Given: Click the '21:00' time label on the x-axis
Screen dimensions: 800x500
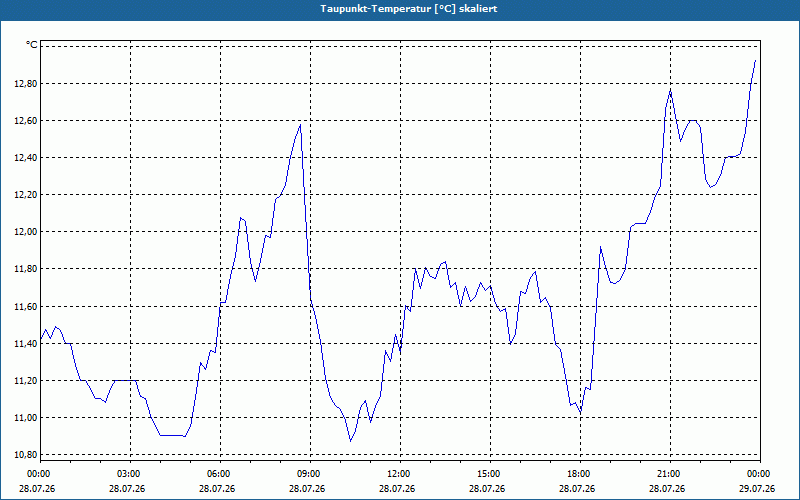Looking at the screenshot, I should point(670,474).
